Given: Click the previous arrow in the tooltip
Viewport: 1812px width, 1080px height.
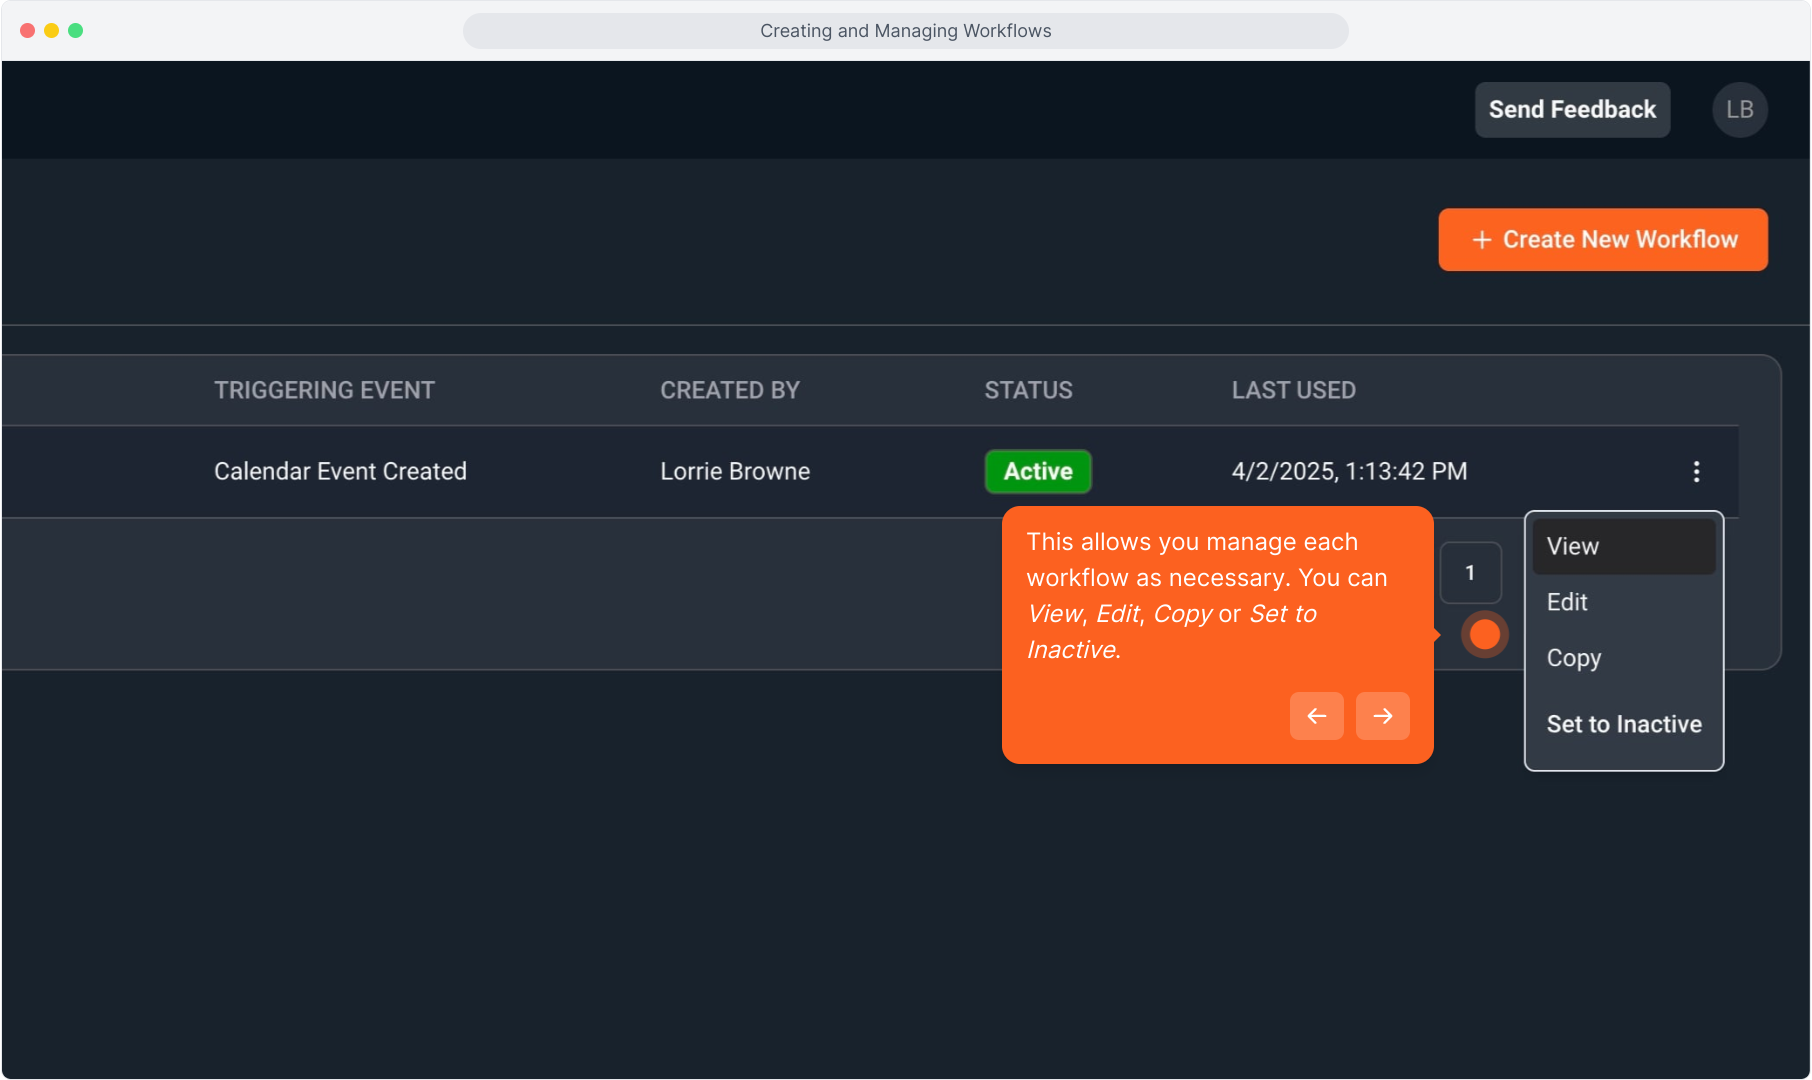Looking at the screenshot, I should point(1316,716).
